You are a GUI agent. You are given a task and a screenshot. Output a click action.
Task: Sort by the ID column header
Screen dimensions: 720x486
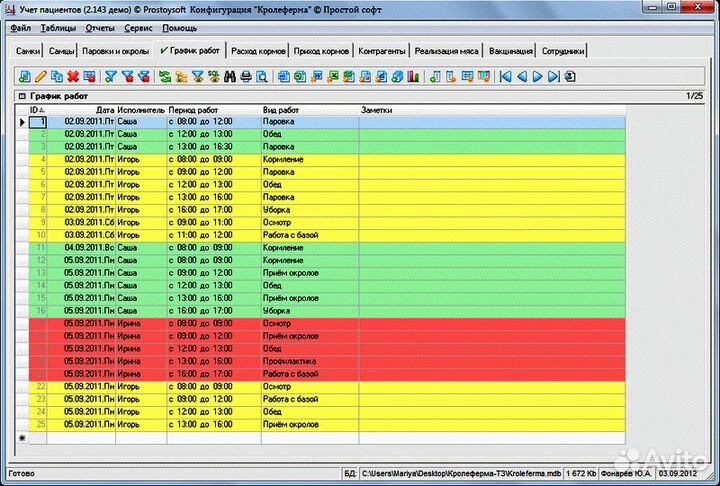(x=38, y=109)
